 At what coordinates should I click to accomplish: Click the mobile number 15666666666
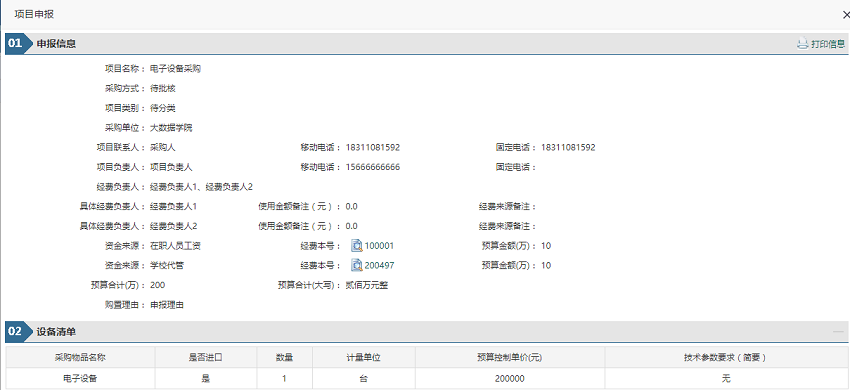pos(373,167)
